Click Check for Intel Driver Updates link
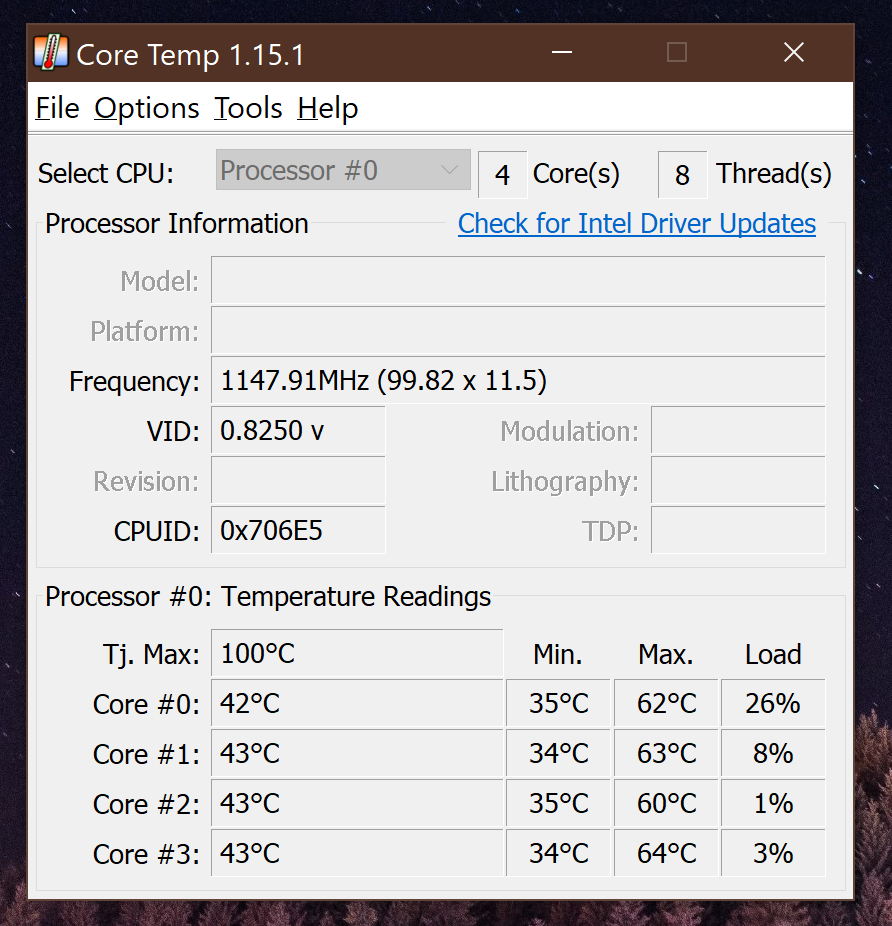The image size is (892, 926). [637, 224]
